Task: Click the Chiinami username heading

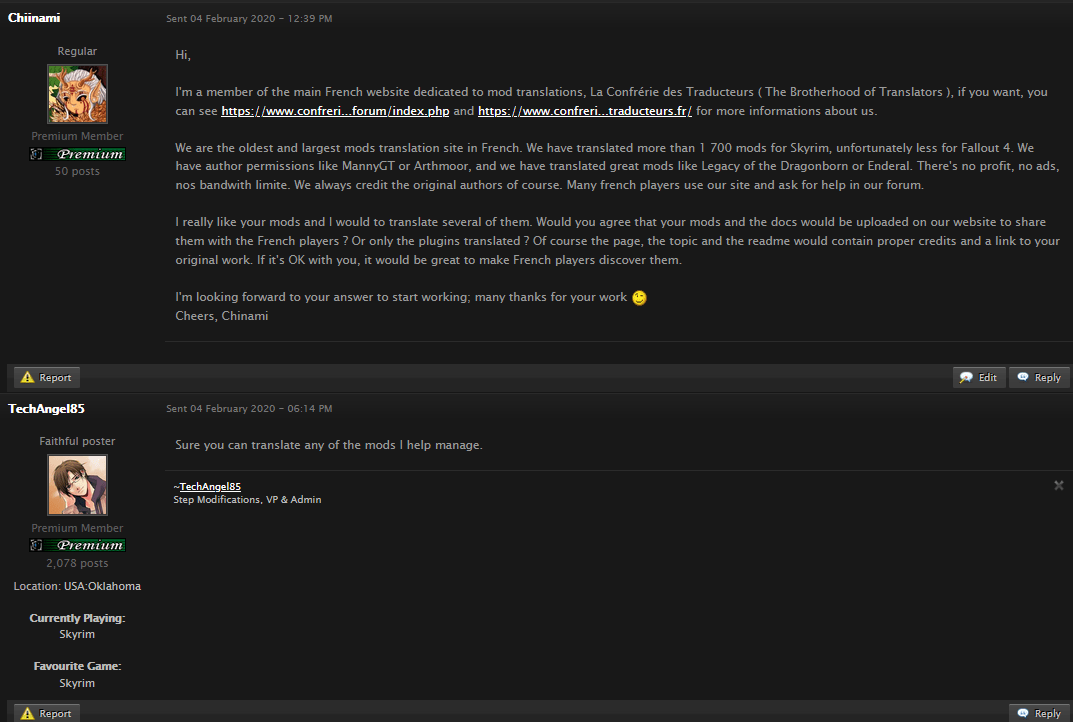Action: pos(34,18)
